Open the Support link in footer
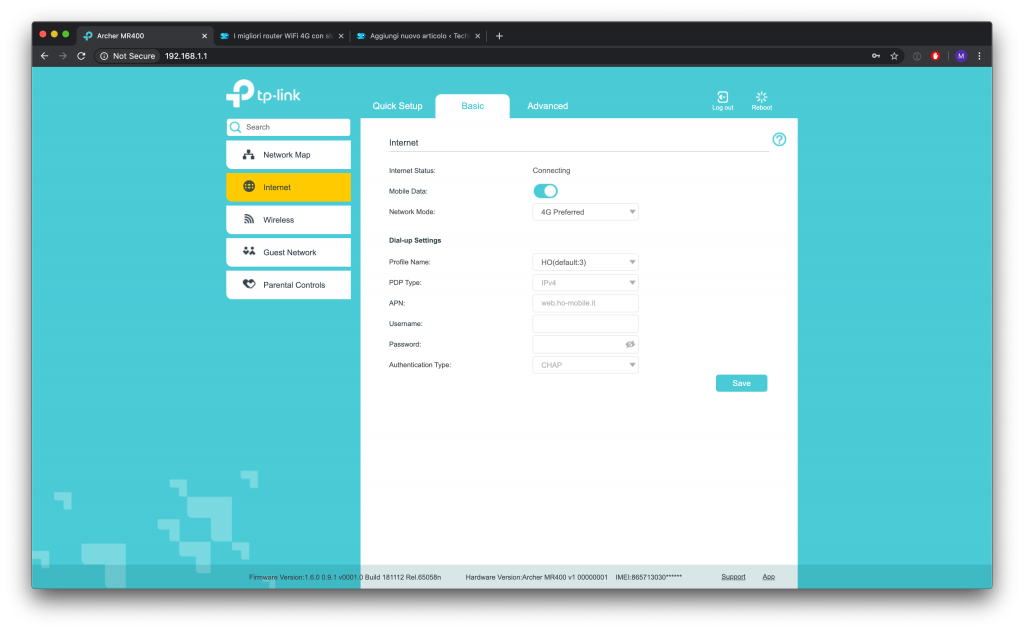1024x631 pixels. tap(733, 577)
